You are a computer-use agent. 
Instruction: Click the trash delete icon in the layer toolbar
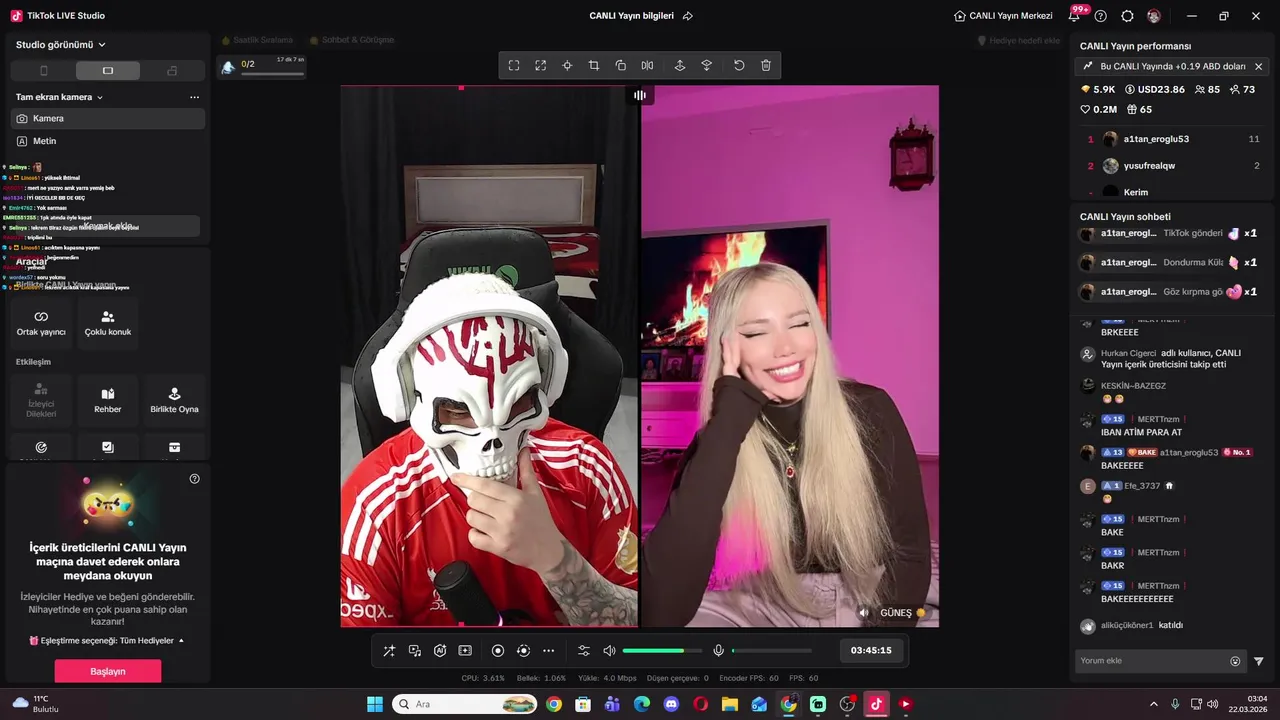click(766, 65)
